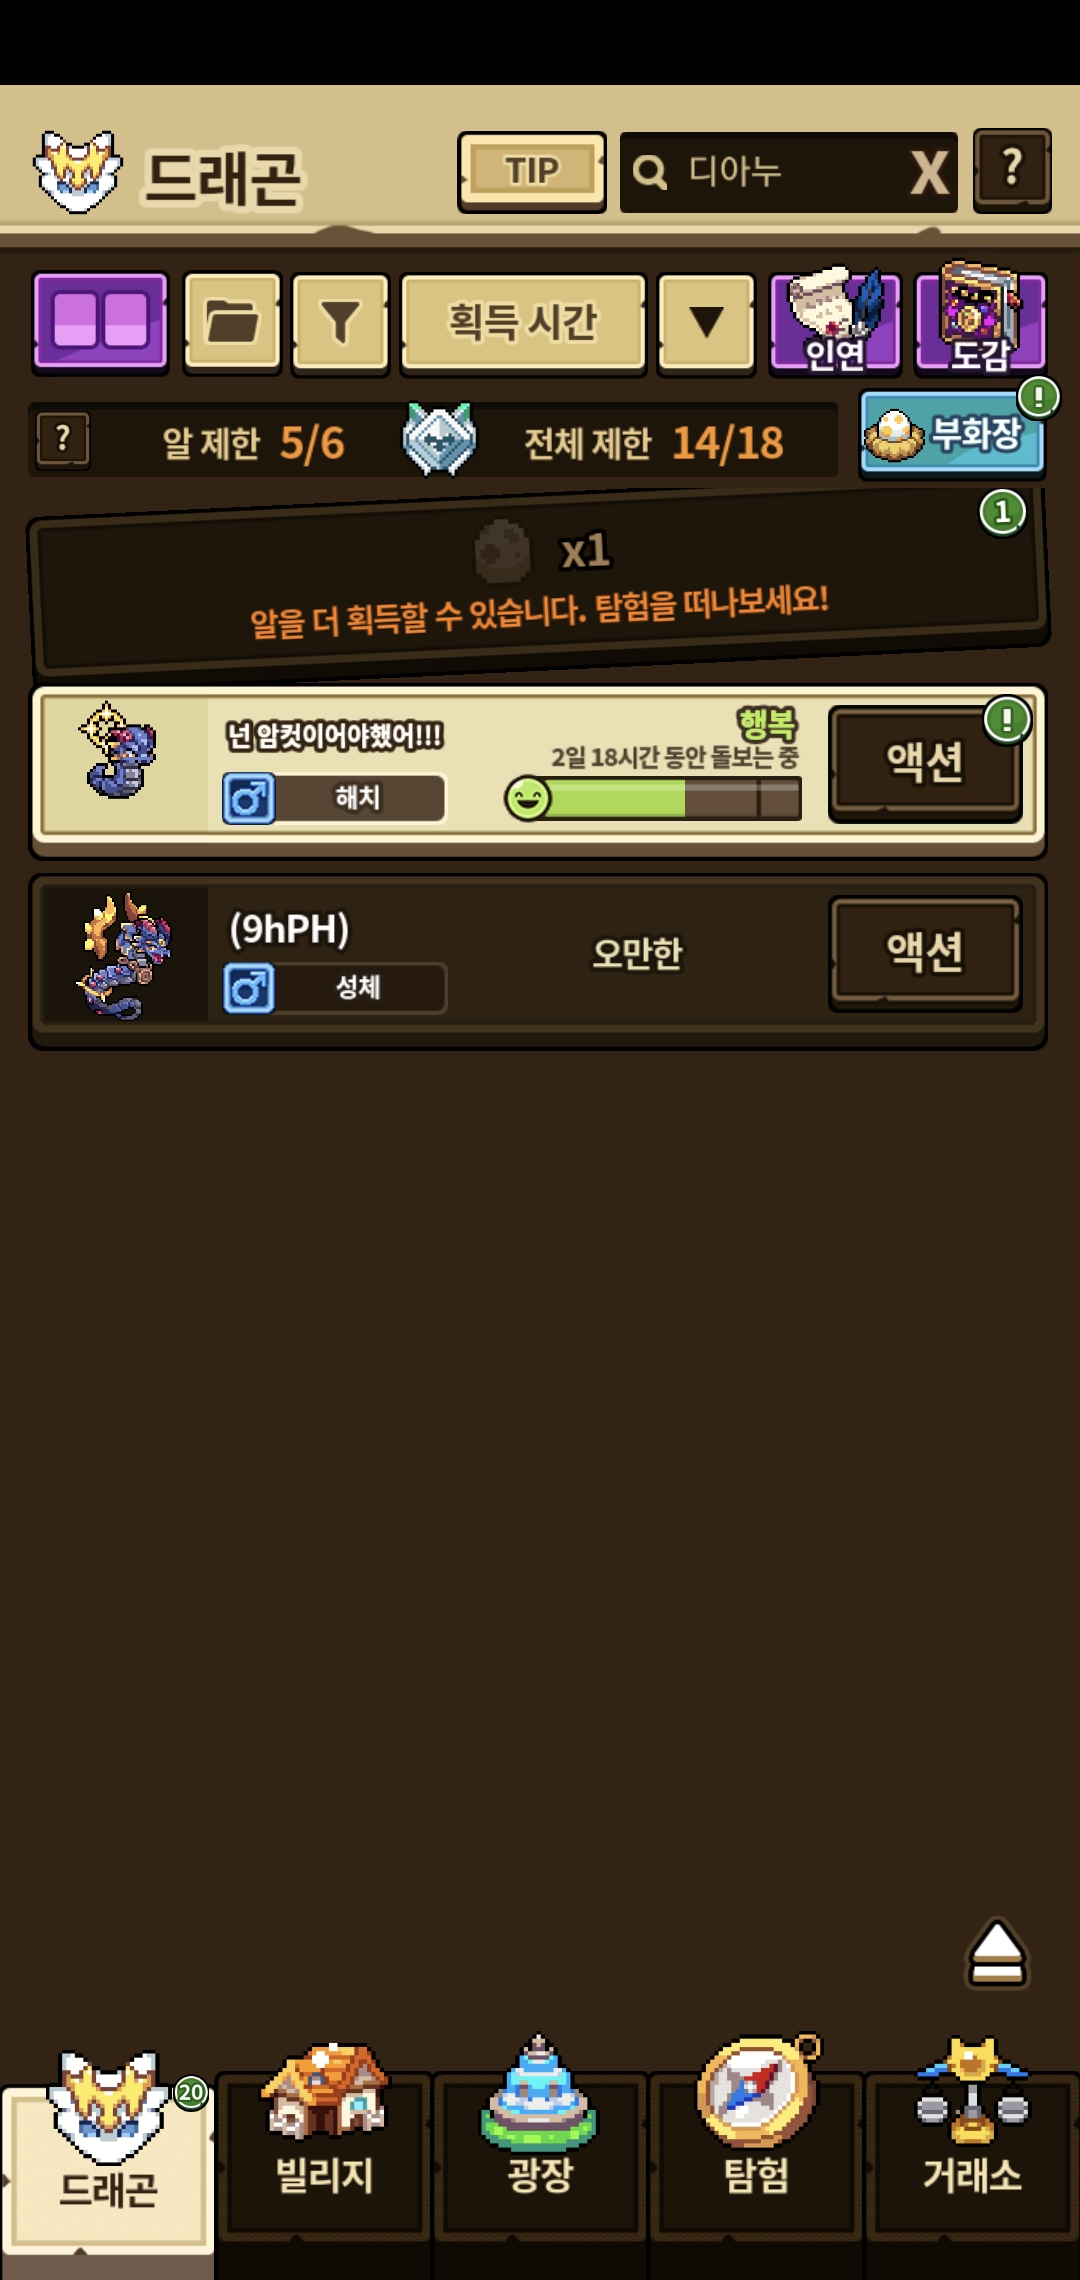Collapse list with the eject arrow icon
The image size is (1080, 2280).
[997, 1952]
